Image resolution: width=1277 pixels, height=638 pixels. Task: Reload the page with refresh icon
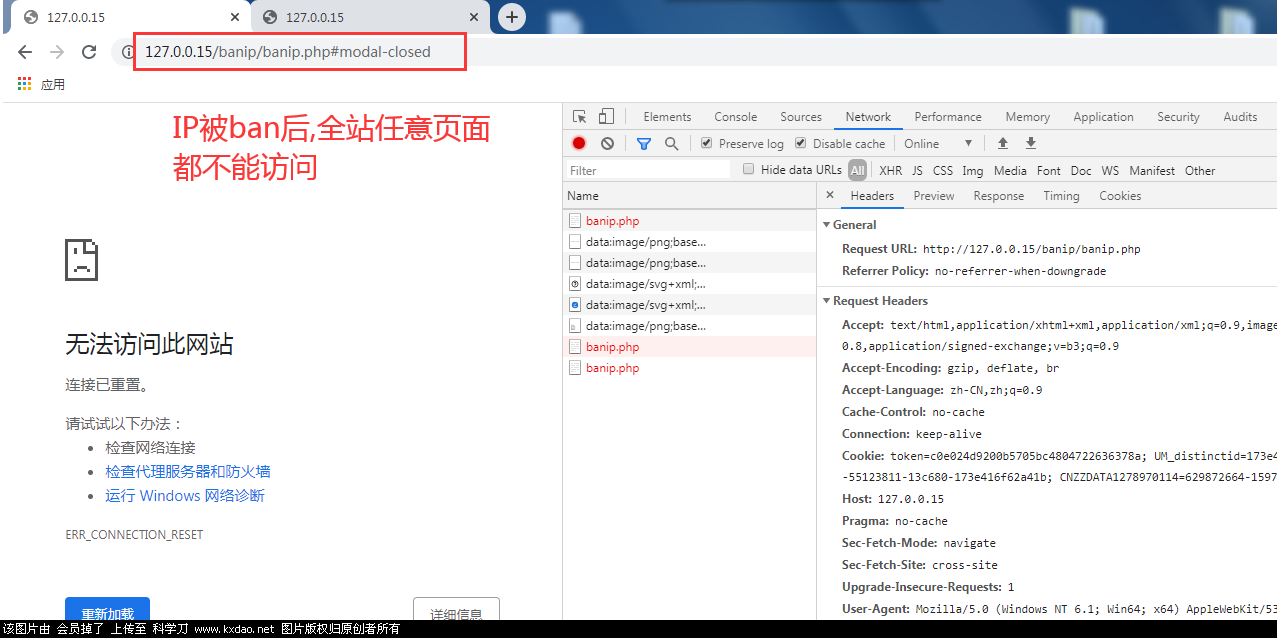pos(89,52)
